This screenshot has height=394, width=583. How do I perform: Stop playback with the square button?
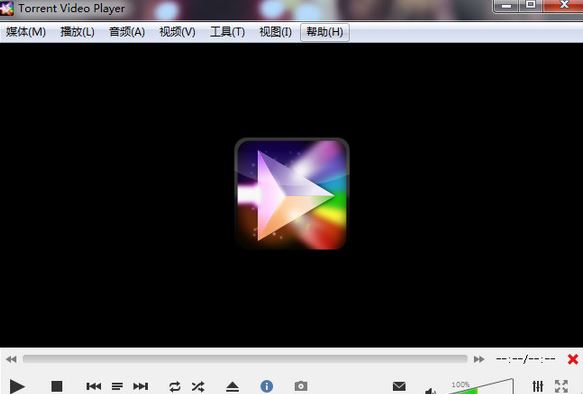(57, 386)
